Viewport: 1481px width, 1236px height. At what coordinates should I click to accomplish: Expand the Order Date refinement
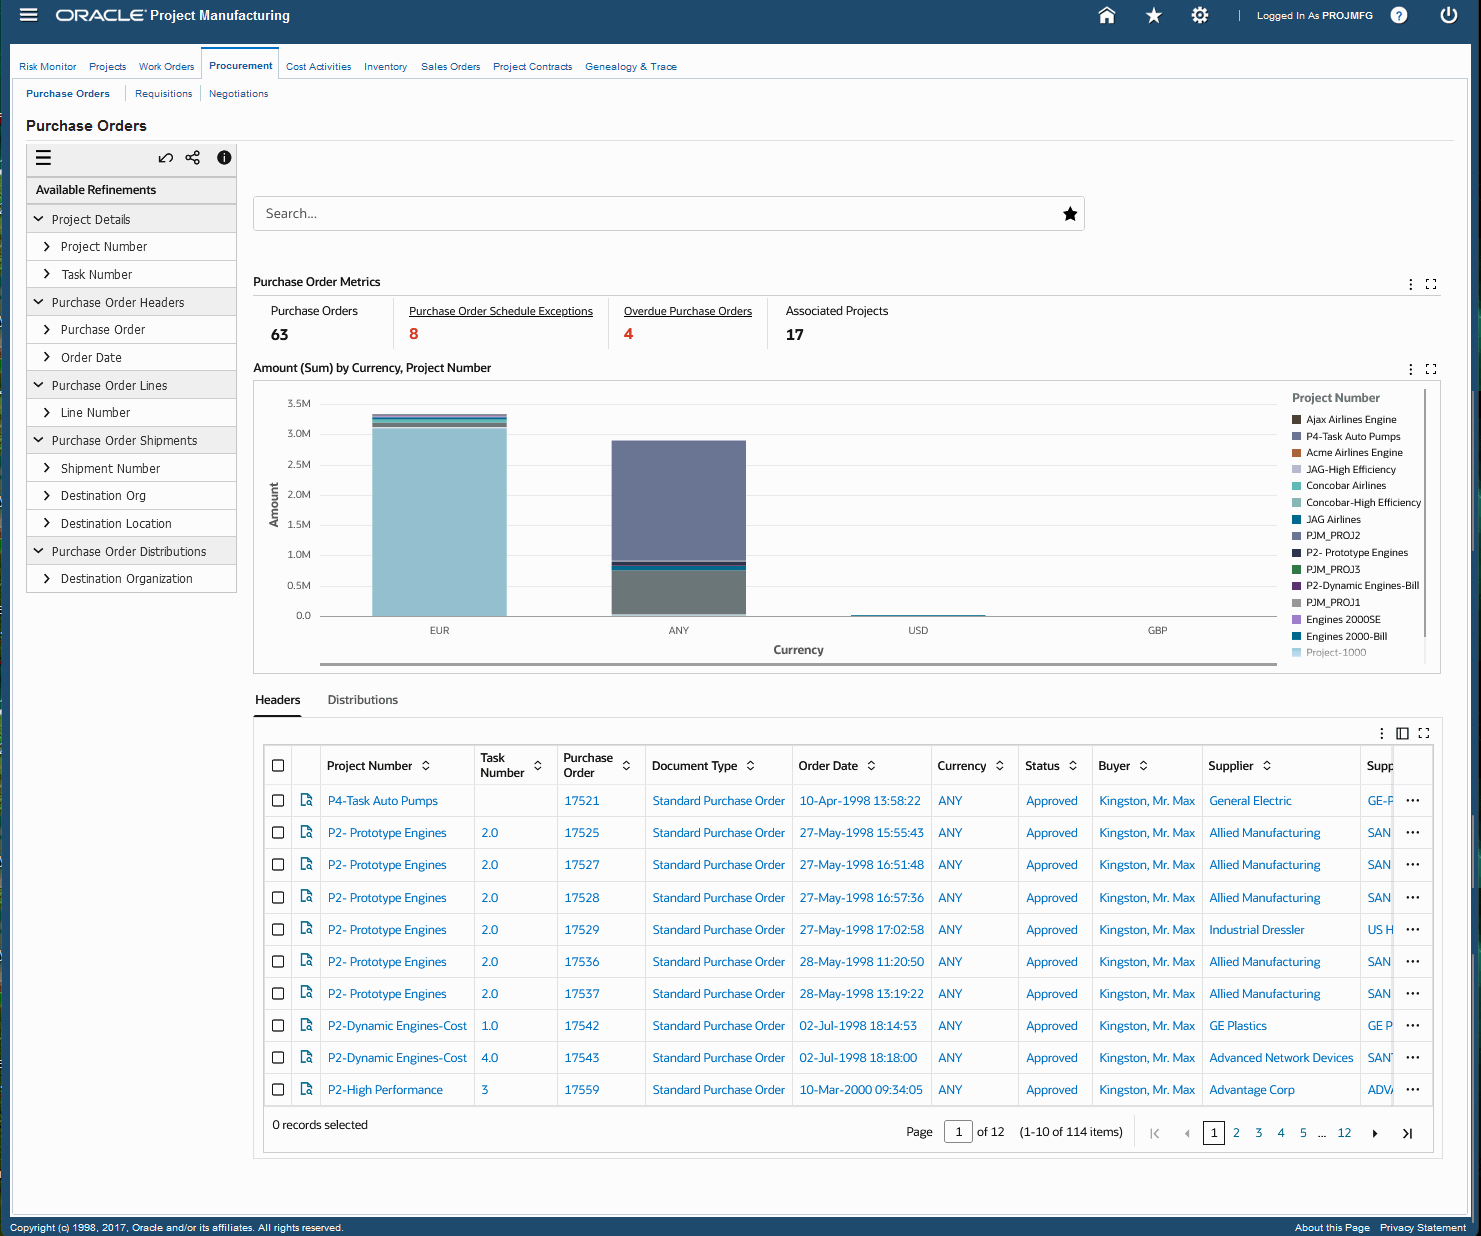click(46, 357)
